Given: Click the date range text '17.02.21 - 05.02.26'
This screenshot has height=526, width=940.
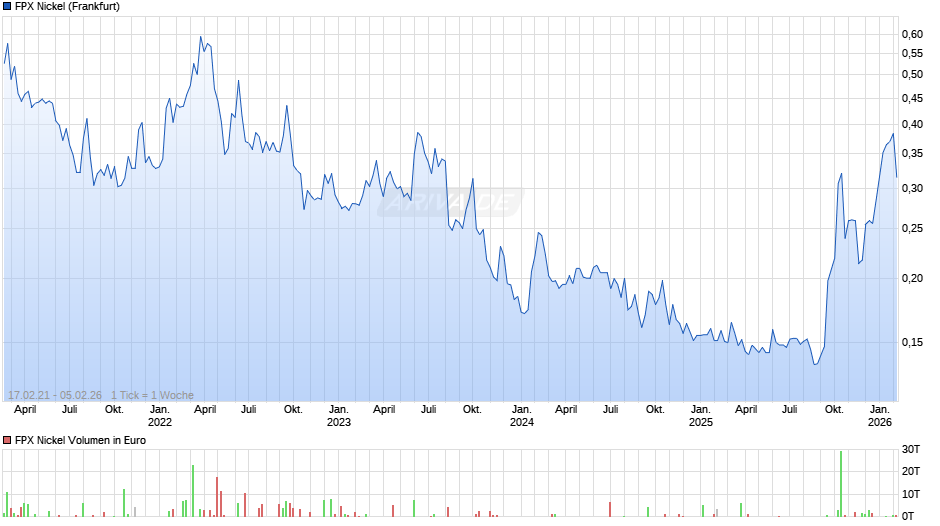Looking at the screenshot, I should click(55, 395).
